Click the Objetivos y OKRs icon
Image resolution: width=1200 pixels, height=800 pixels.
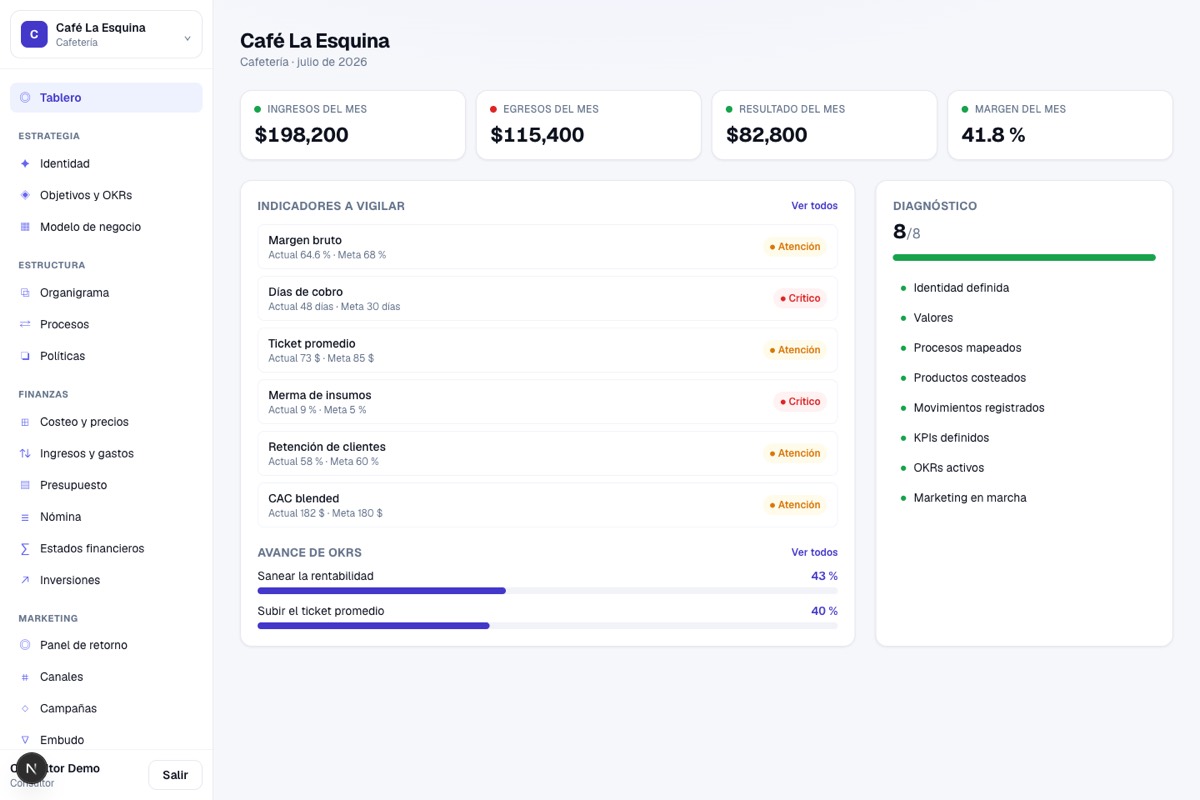pyautogui.click(x=25, y=195)
